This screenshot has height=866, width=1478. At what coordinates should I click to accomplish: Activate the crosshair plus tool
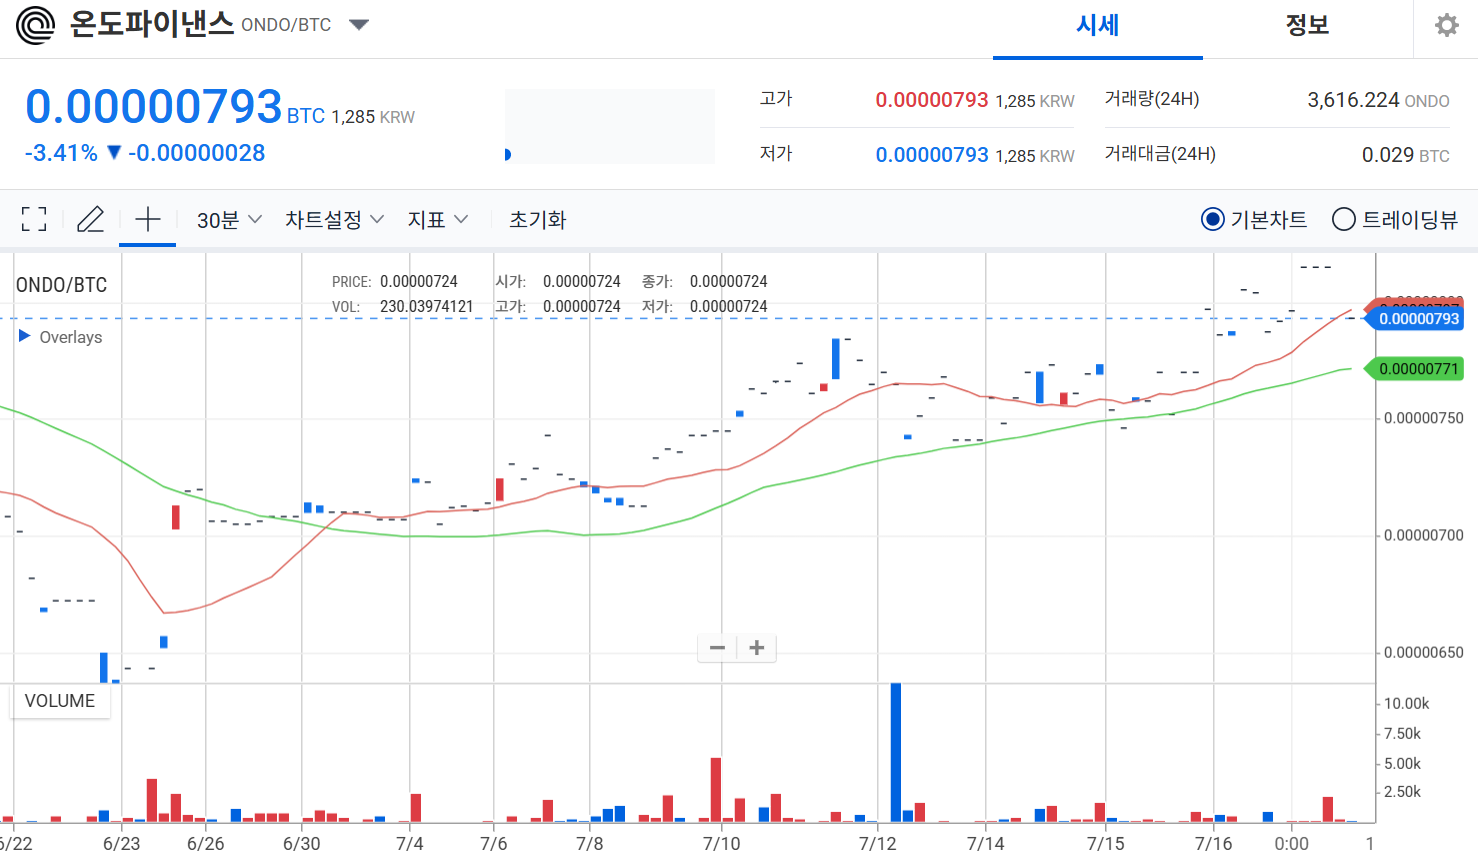(x=148, y=219)
